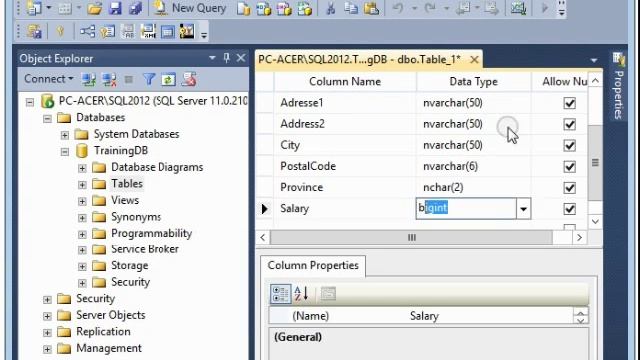Click the Analysis Services MDX Query icon
The height and width of the screenshot is (360, 640).
264,9
